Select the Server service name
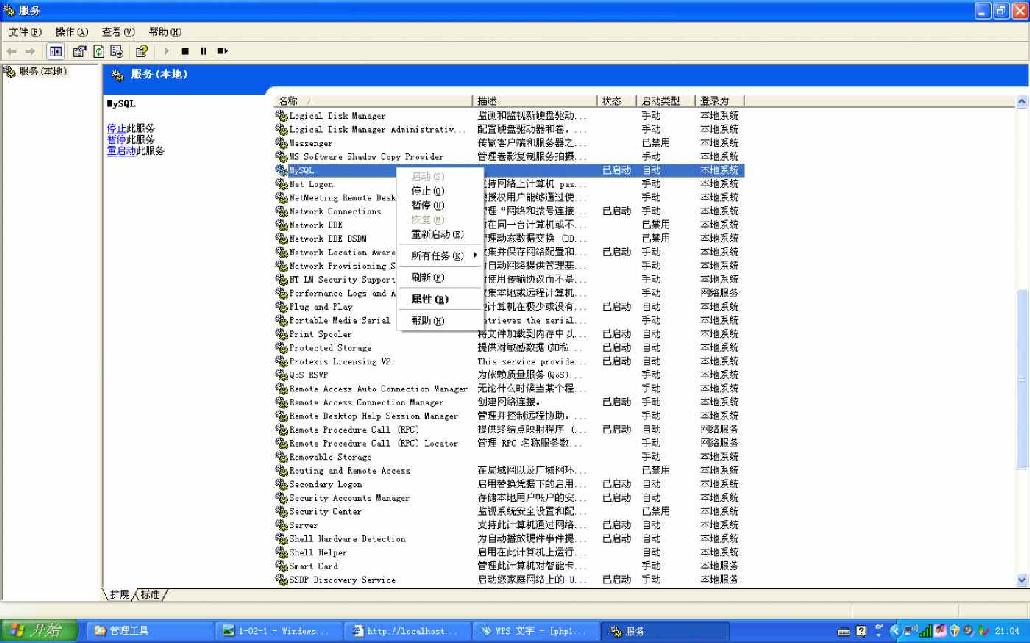Screen dimensions: 1030x643 (x=303, y=525)
